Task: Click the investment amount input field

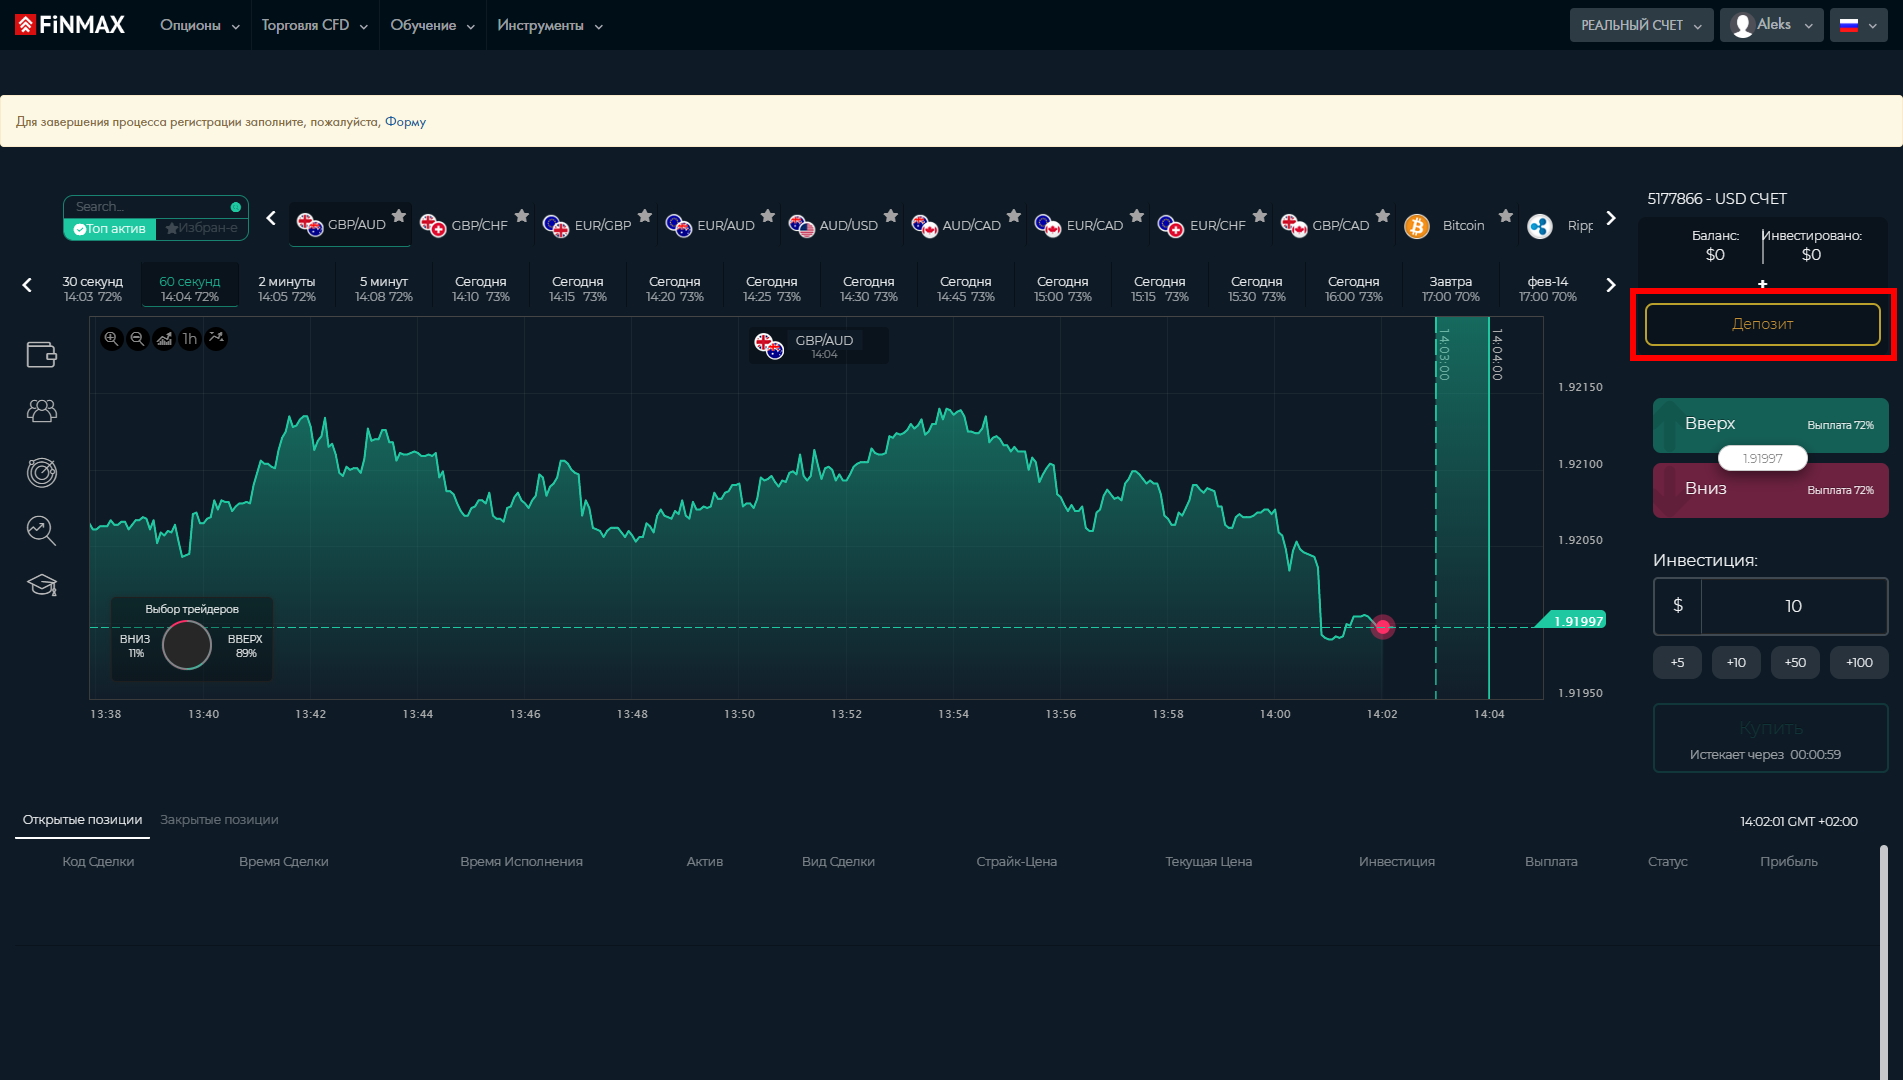Action: (1792, 606)
